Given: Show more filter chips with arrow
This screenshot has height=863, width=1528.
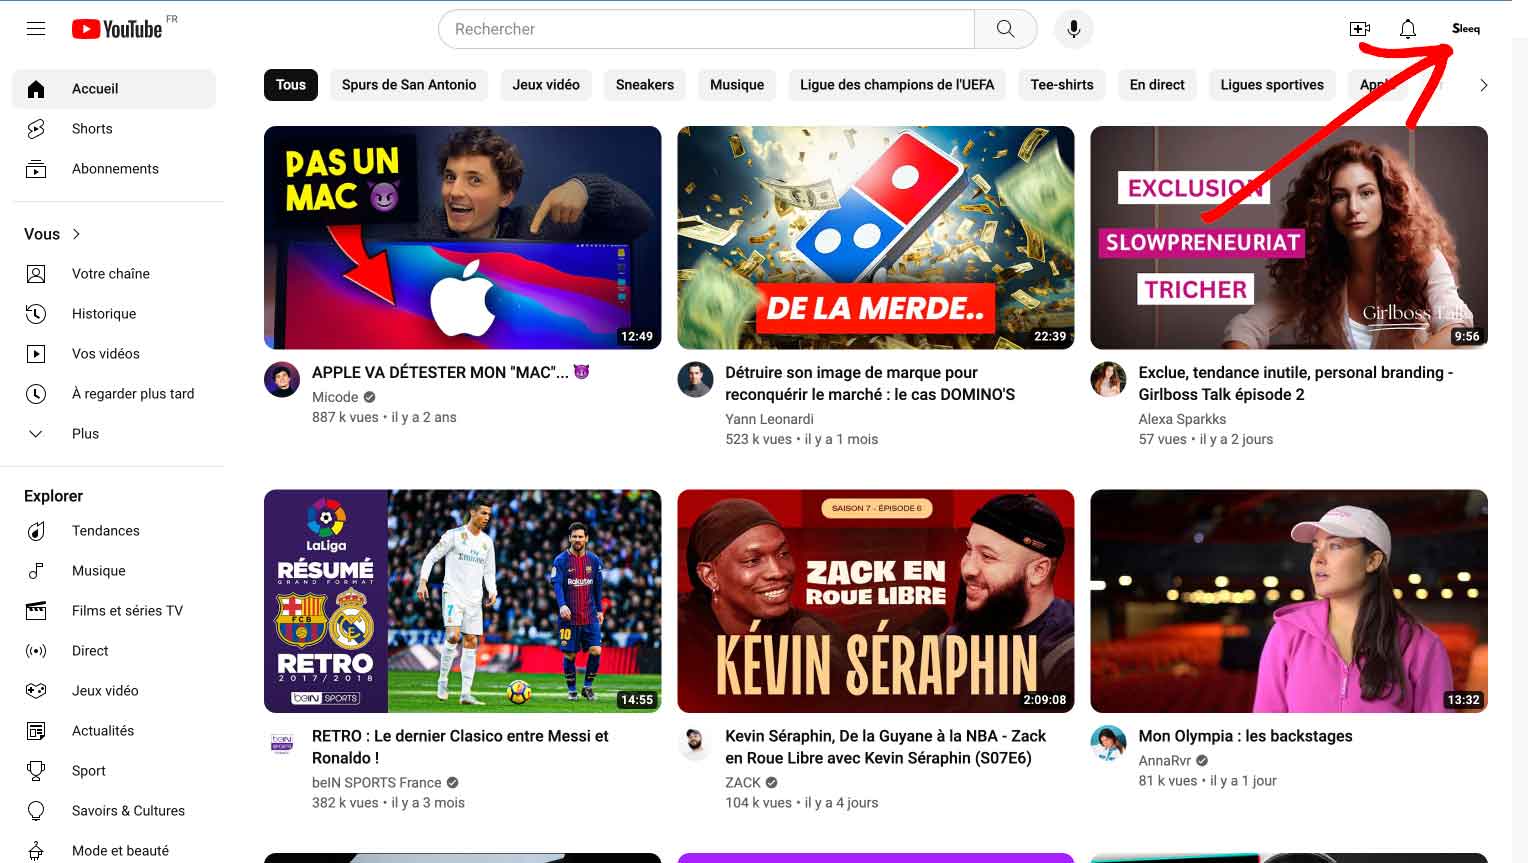Looking at the screenshot, I should [x=1483, y=85].
